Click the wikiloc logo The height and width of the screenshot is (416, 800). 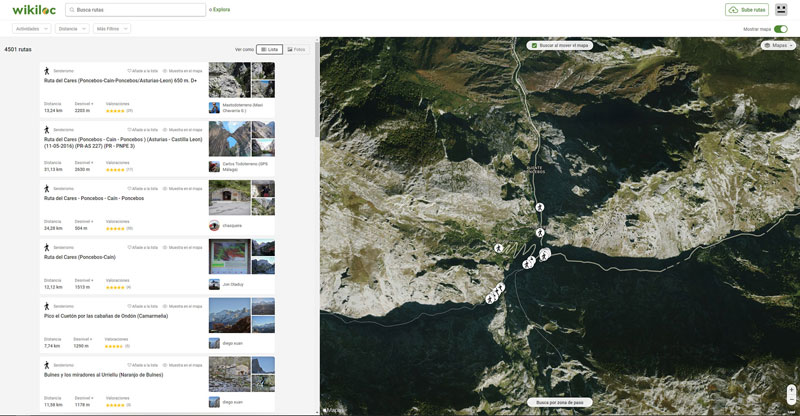[33, 10]
